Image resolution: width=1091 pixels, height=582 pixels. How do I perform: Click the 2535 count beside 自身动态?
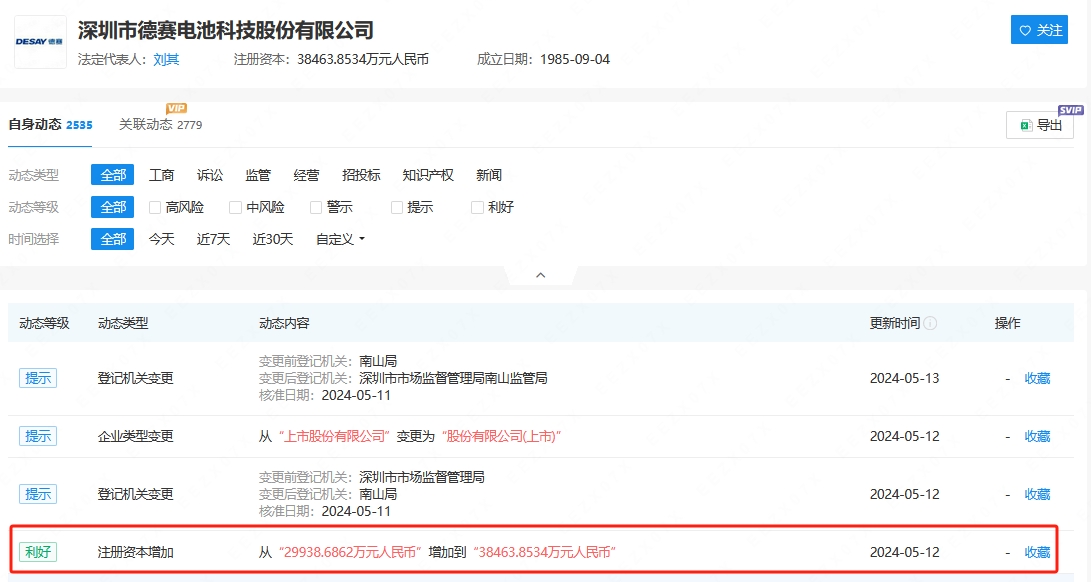click(x=79, y=125)
